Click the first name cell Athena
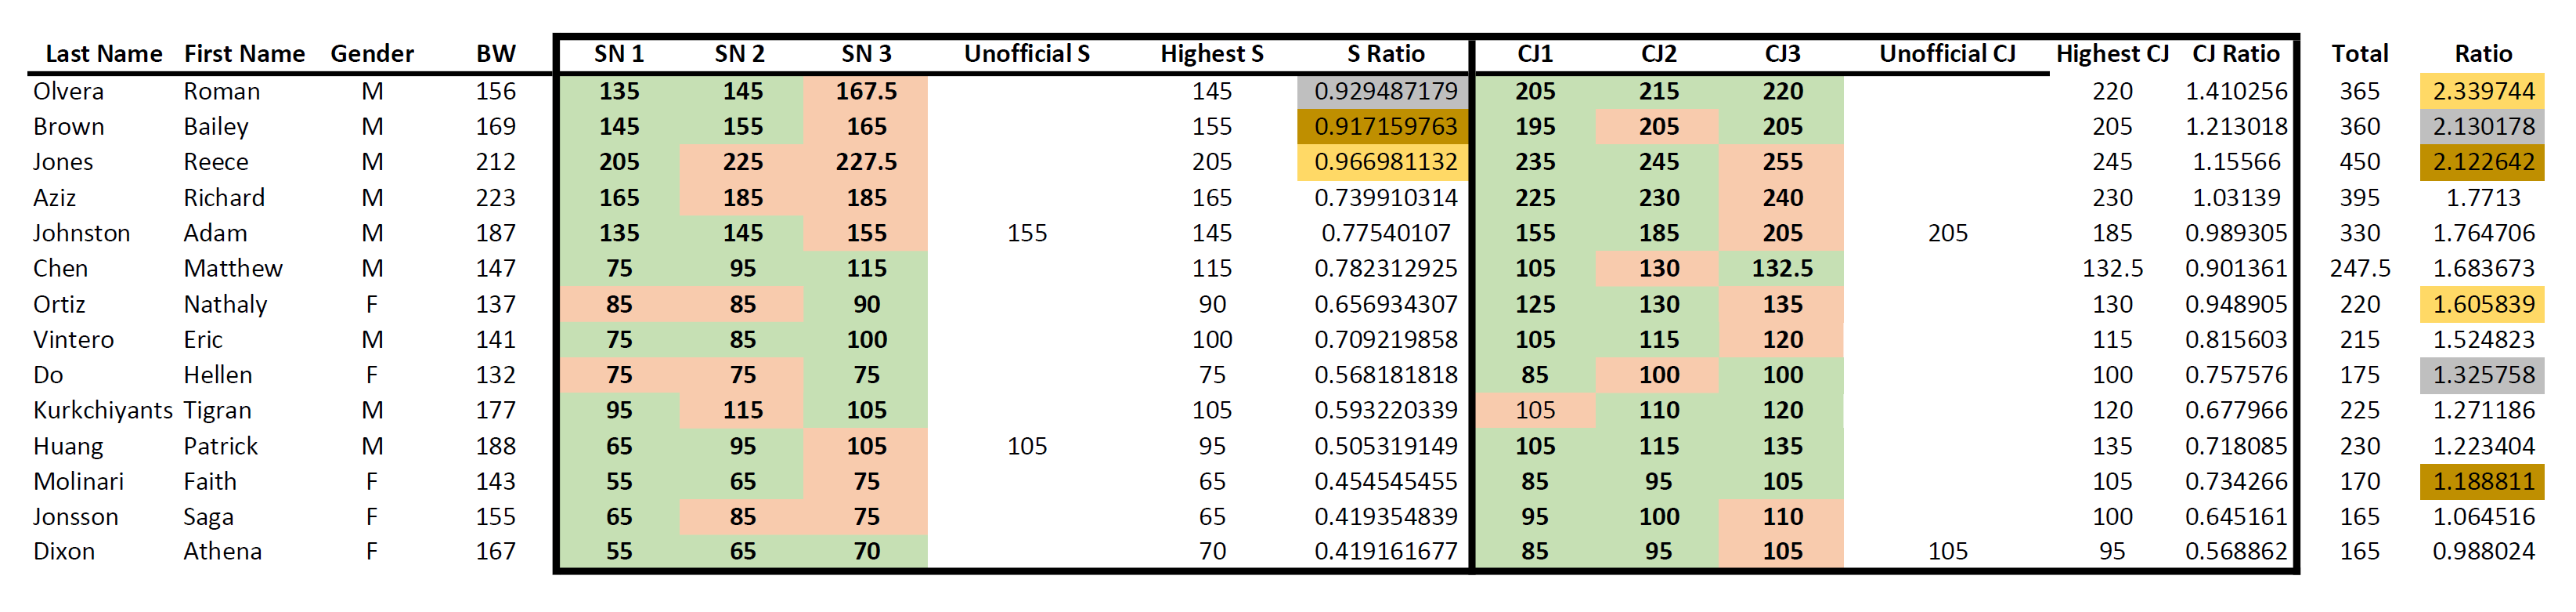The width and height of the screenshot is (2576, 612). (222, 552)
